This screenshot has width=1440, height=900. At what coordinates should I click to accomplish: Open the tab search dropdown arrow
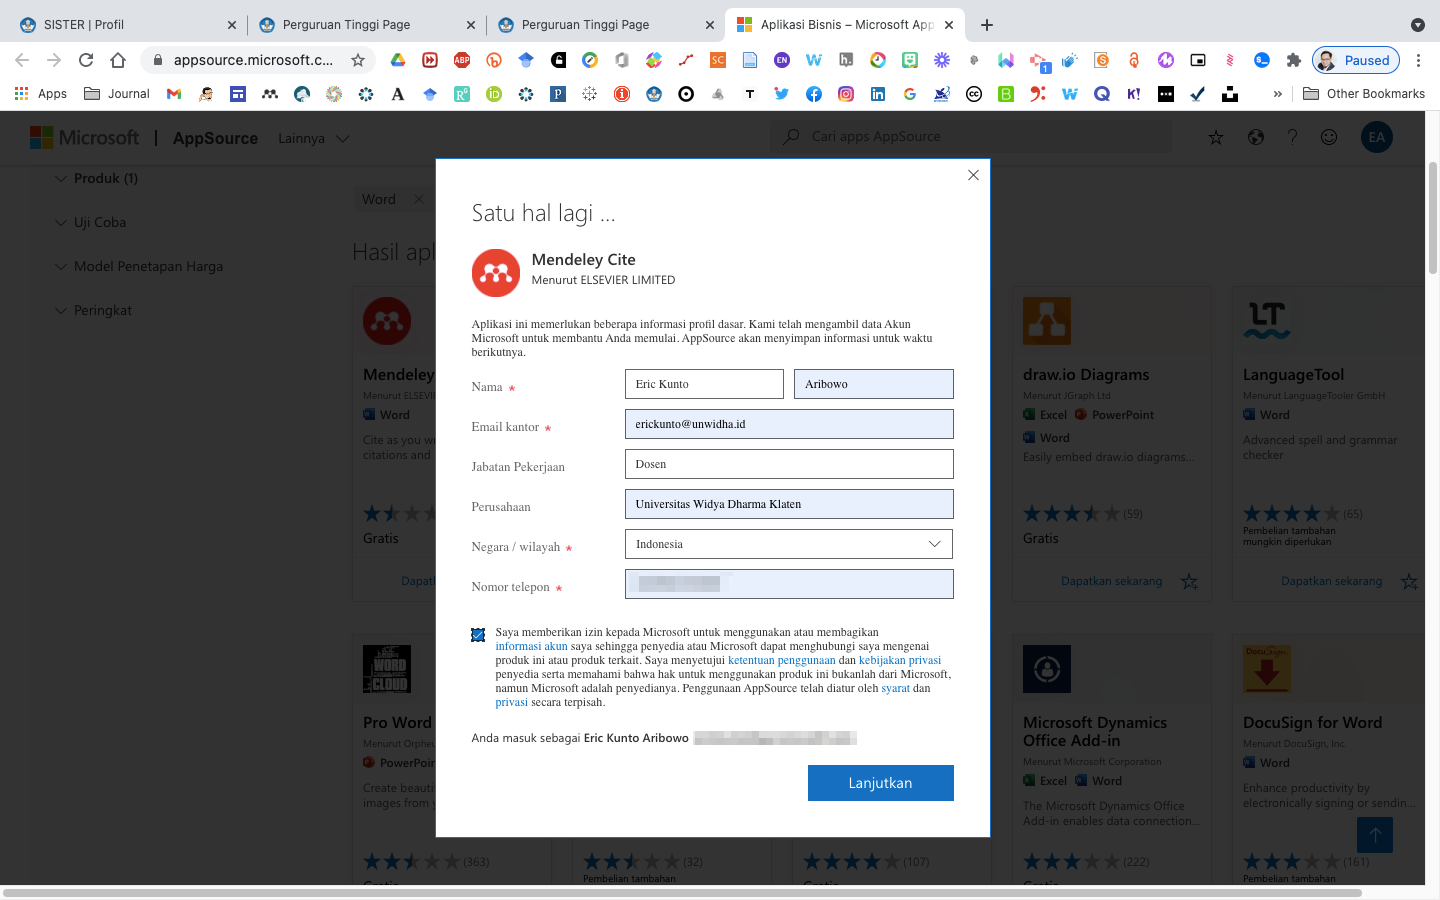tap(1417, 25)
